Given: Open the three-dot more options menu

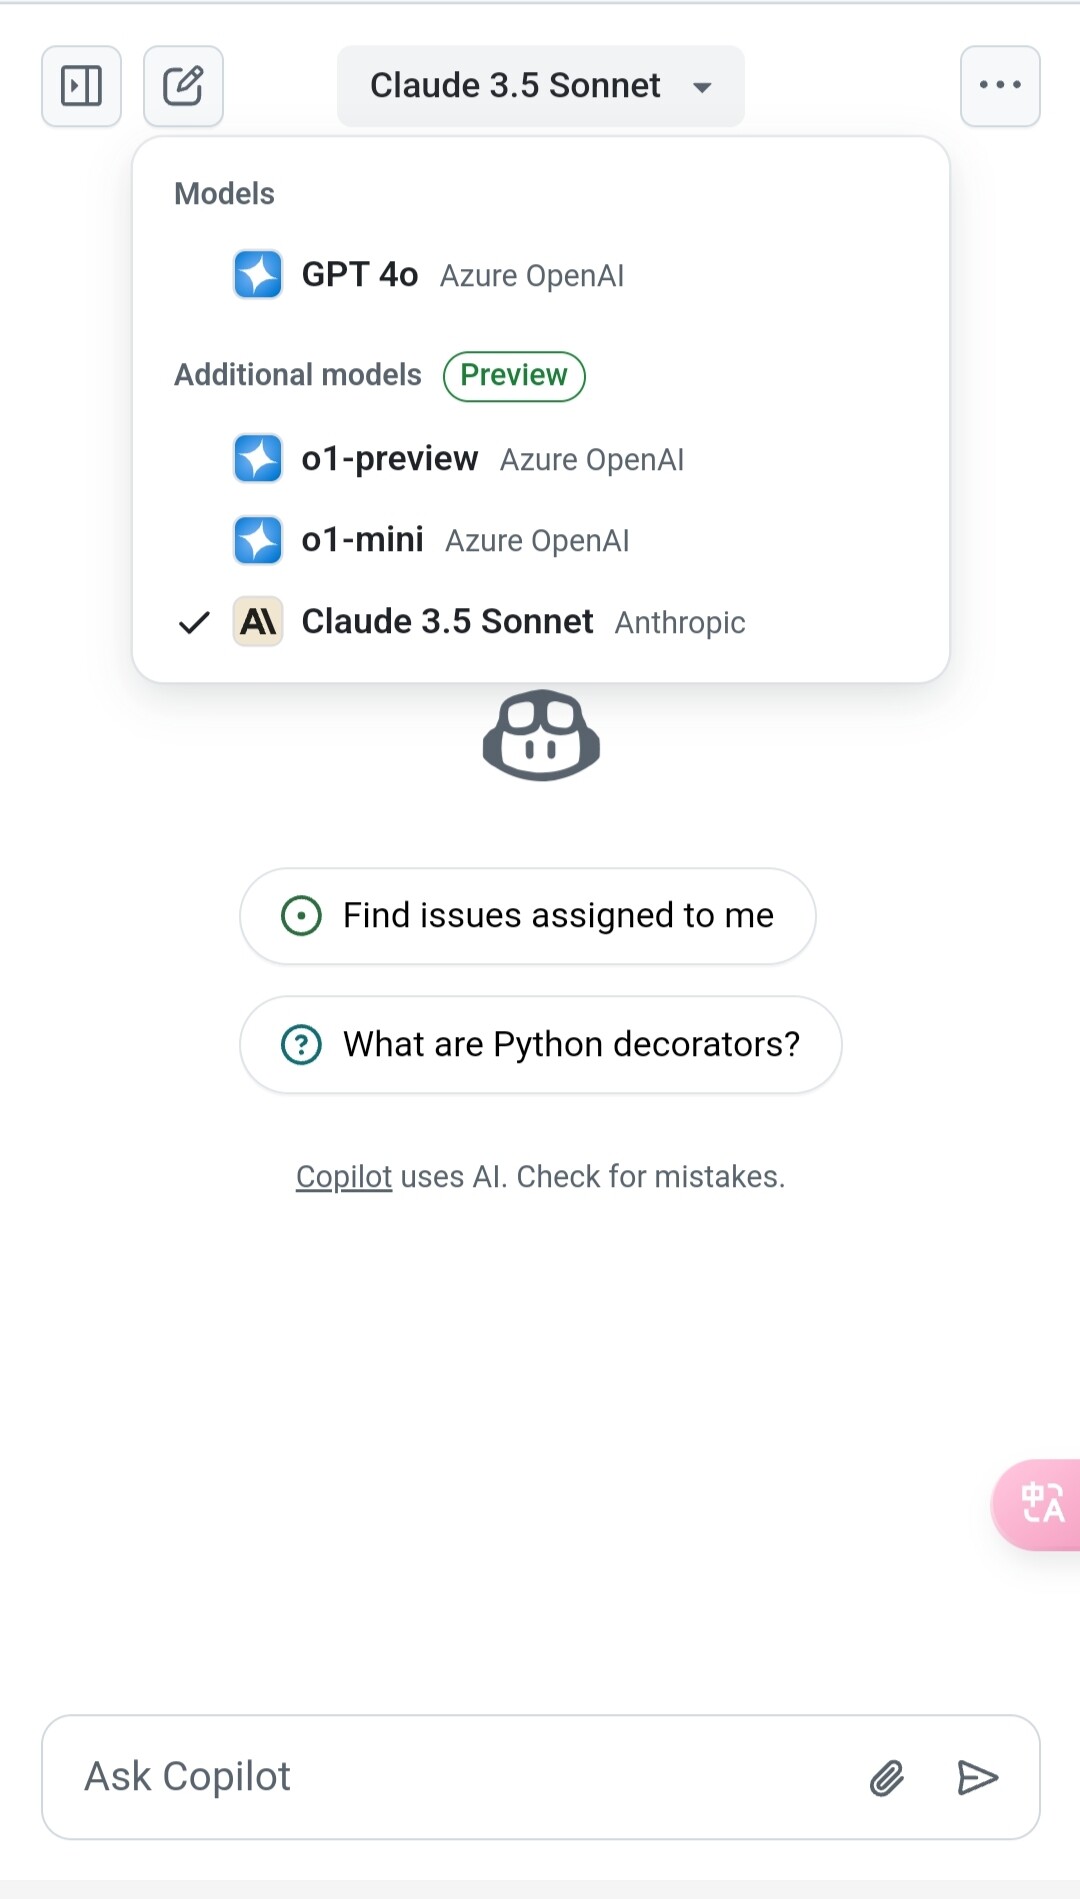Looking at the screenshot, I should point(1000,86).
